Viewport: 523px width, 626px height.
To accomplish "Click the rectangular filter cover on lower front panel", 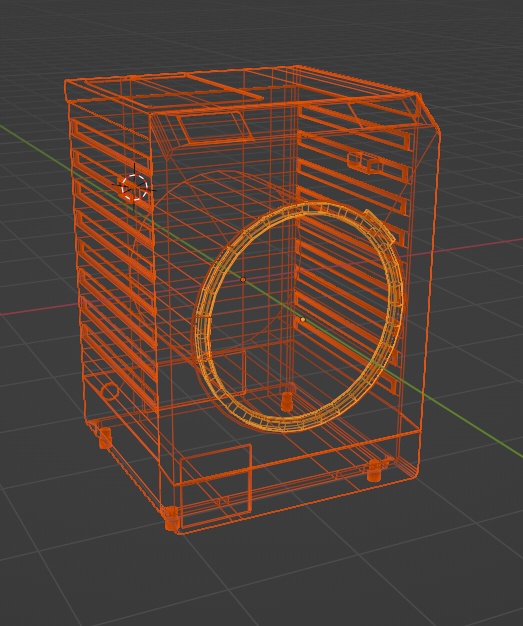I will (x=216, y=485).
